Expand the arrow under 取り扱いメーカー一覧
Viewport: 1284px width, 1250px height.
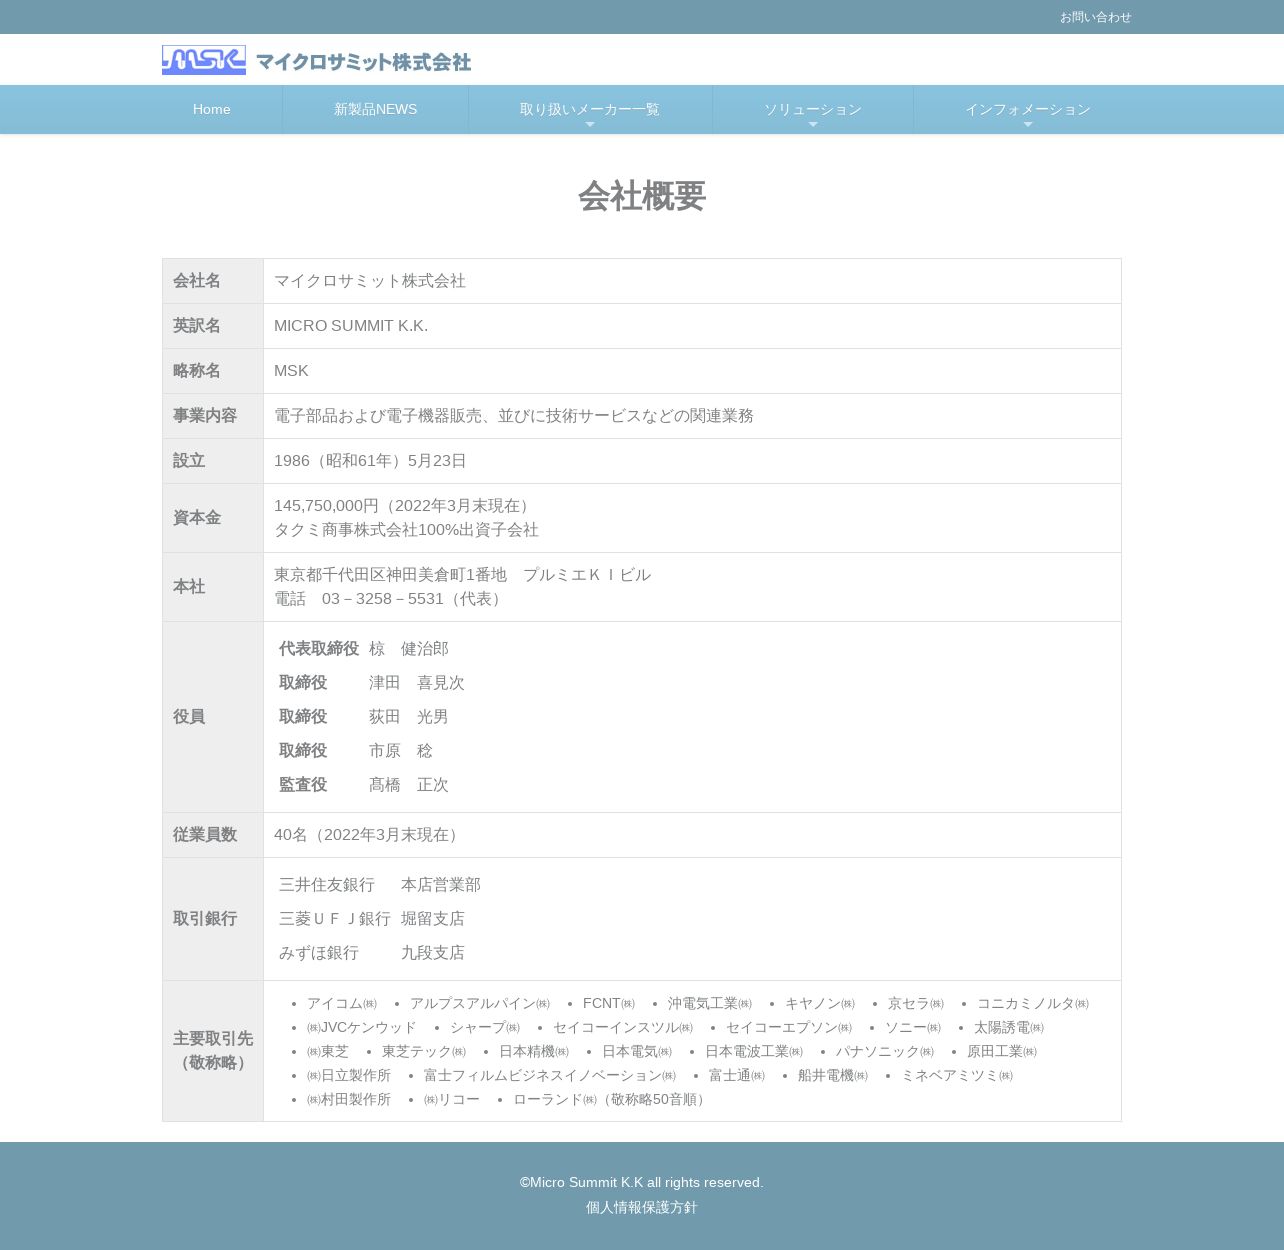[590, 124]
